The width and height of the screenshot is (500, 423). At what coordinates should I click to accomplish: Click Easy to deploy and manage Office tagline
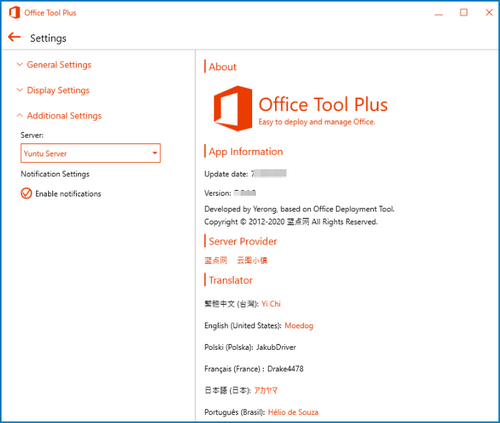[317, 122]
